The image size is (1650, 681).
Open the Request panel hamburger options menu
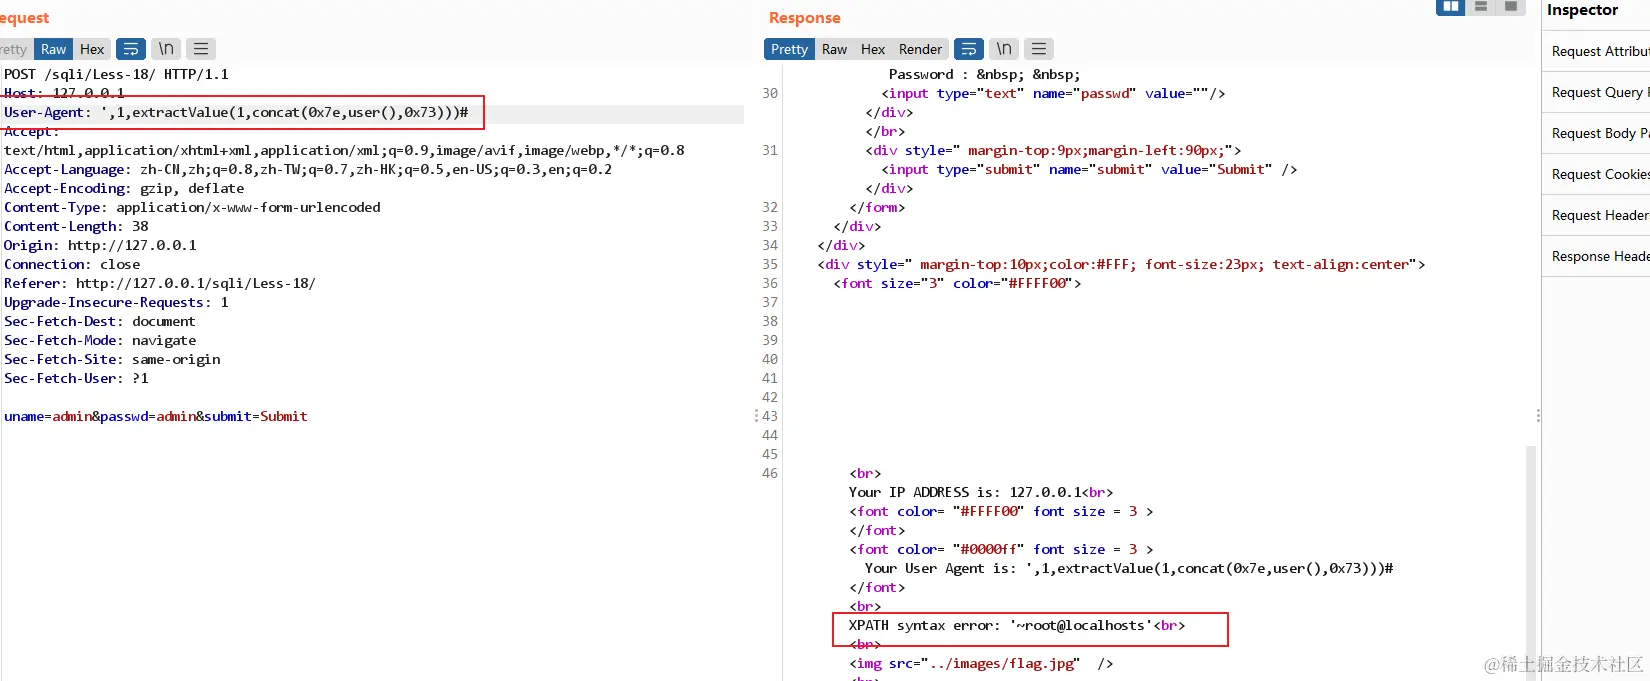click(201, 49)
